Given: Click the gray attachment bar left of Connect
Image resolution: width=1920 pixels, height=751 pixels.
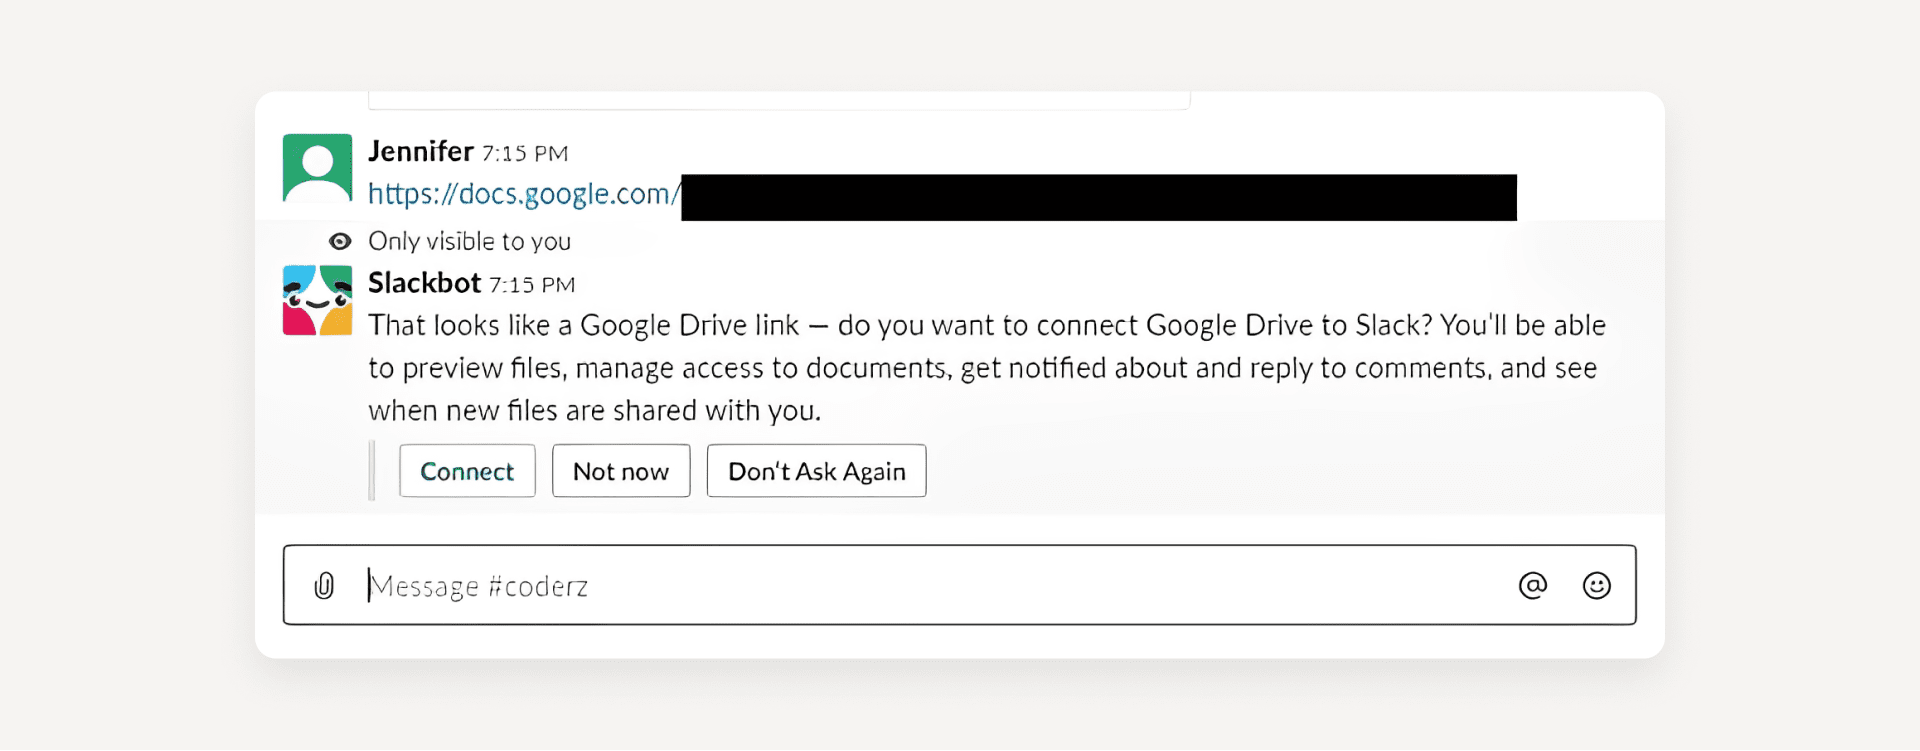Looking at the screenshot, I should [x=372, y=470].
